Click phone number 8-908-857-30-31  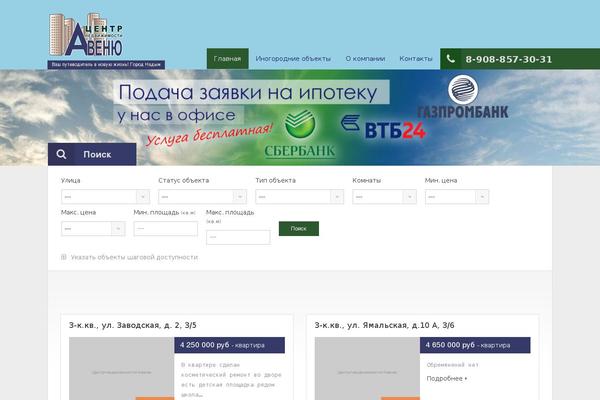click(x=509, y=59)
